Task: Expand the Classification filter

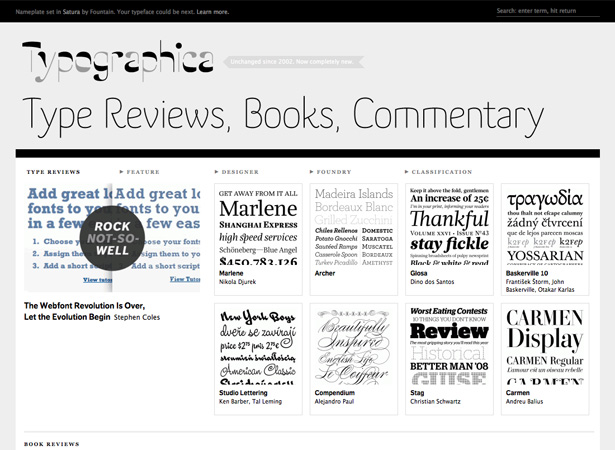Action: [438, 172]
